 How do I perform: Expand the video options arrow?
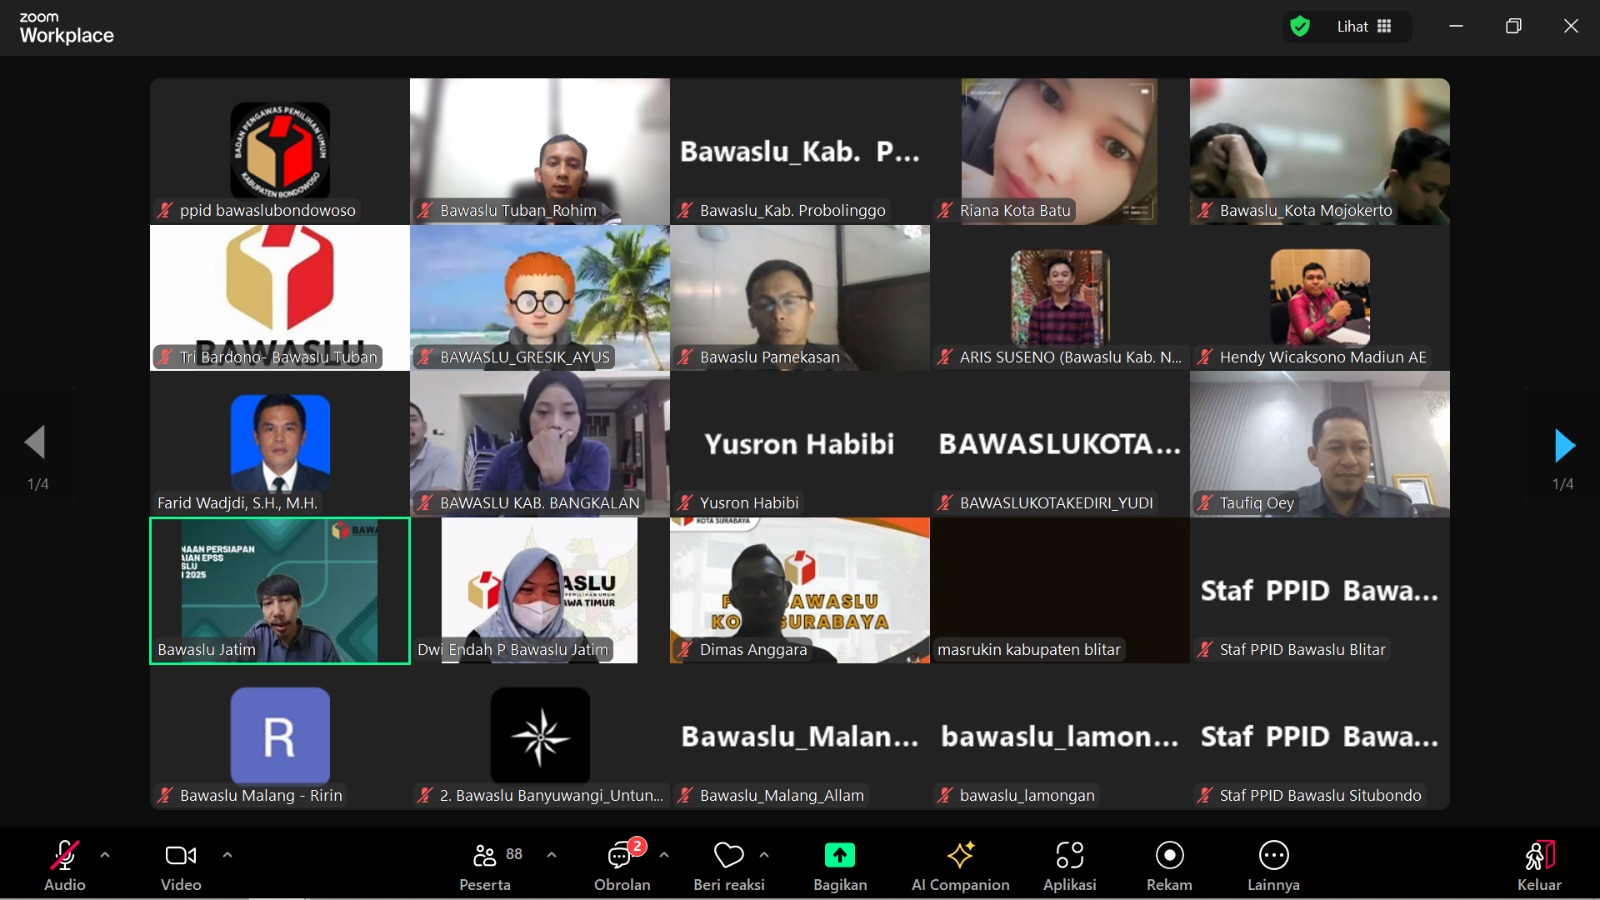227,855
